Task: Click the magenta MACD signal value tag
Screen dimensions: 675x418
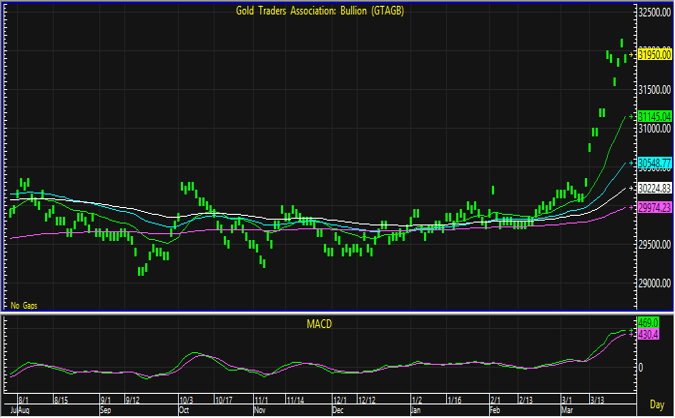Action: 648,335
